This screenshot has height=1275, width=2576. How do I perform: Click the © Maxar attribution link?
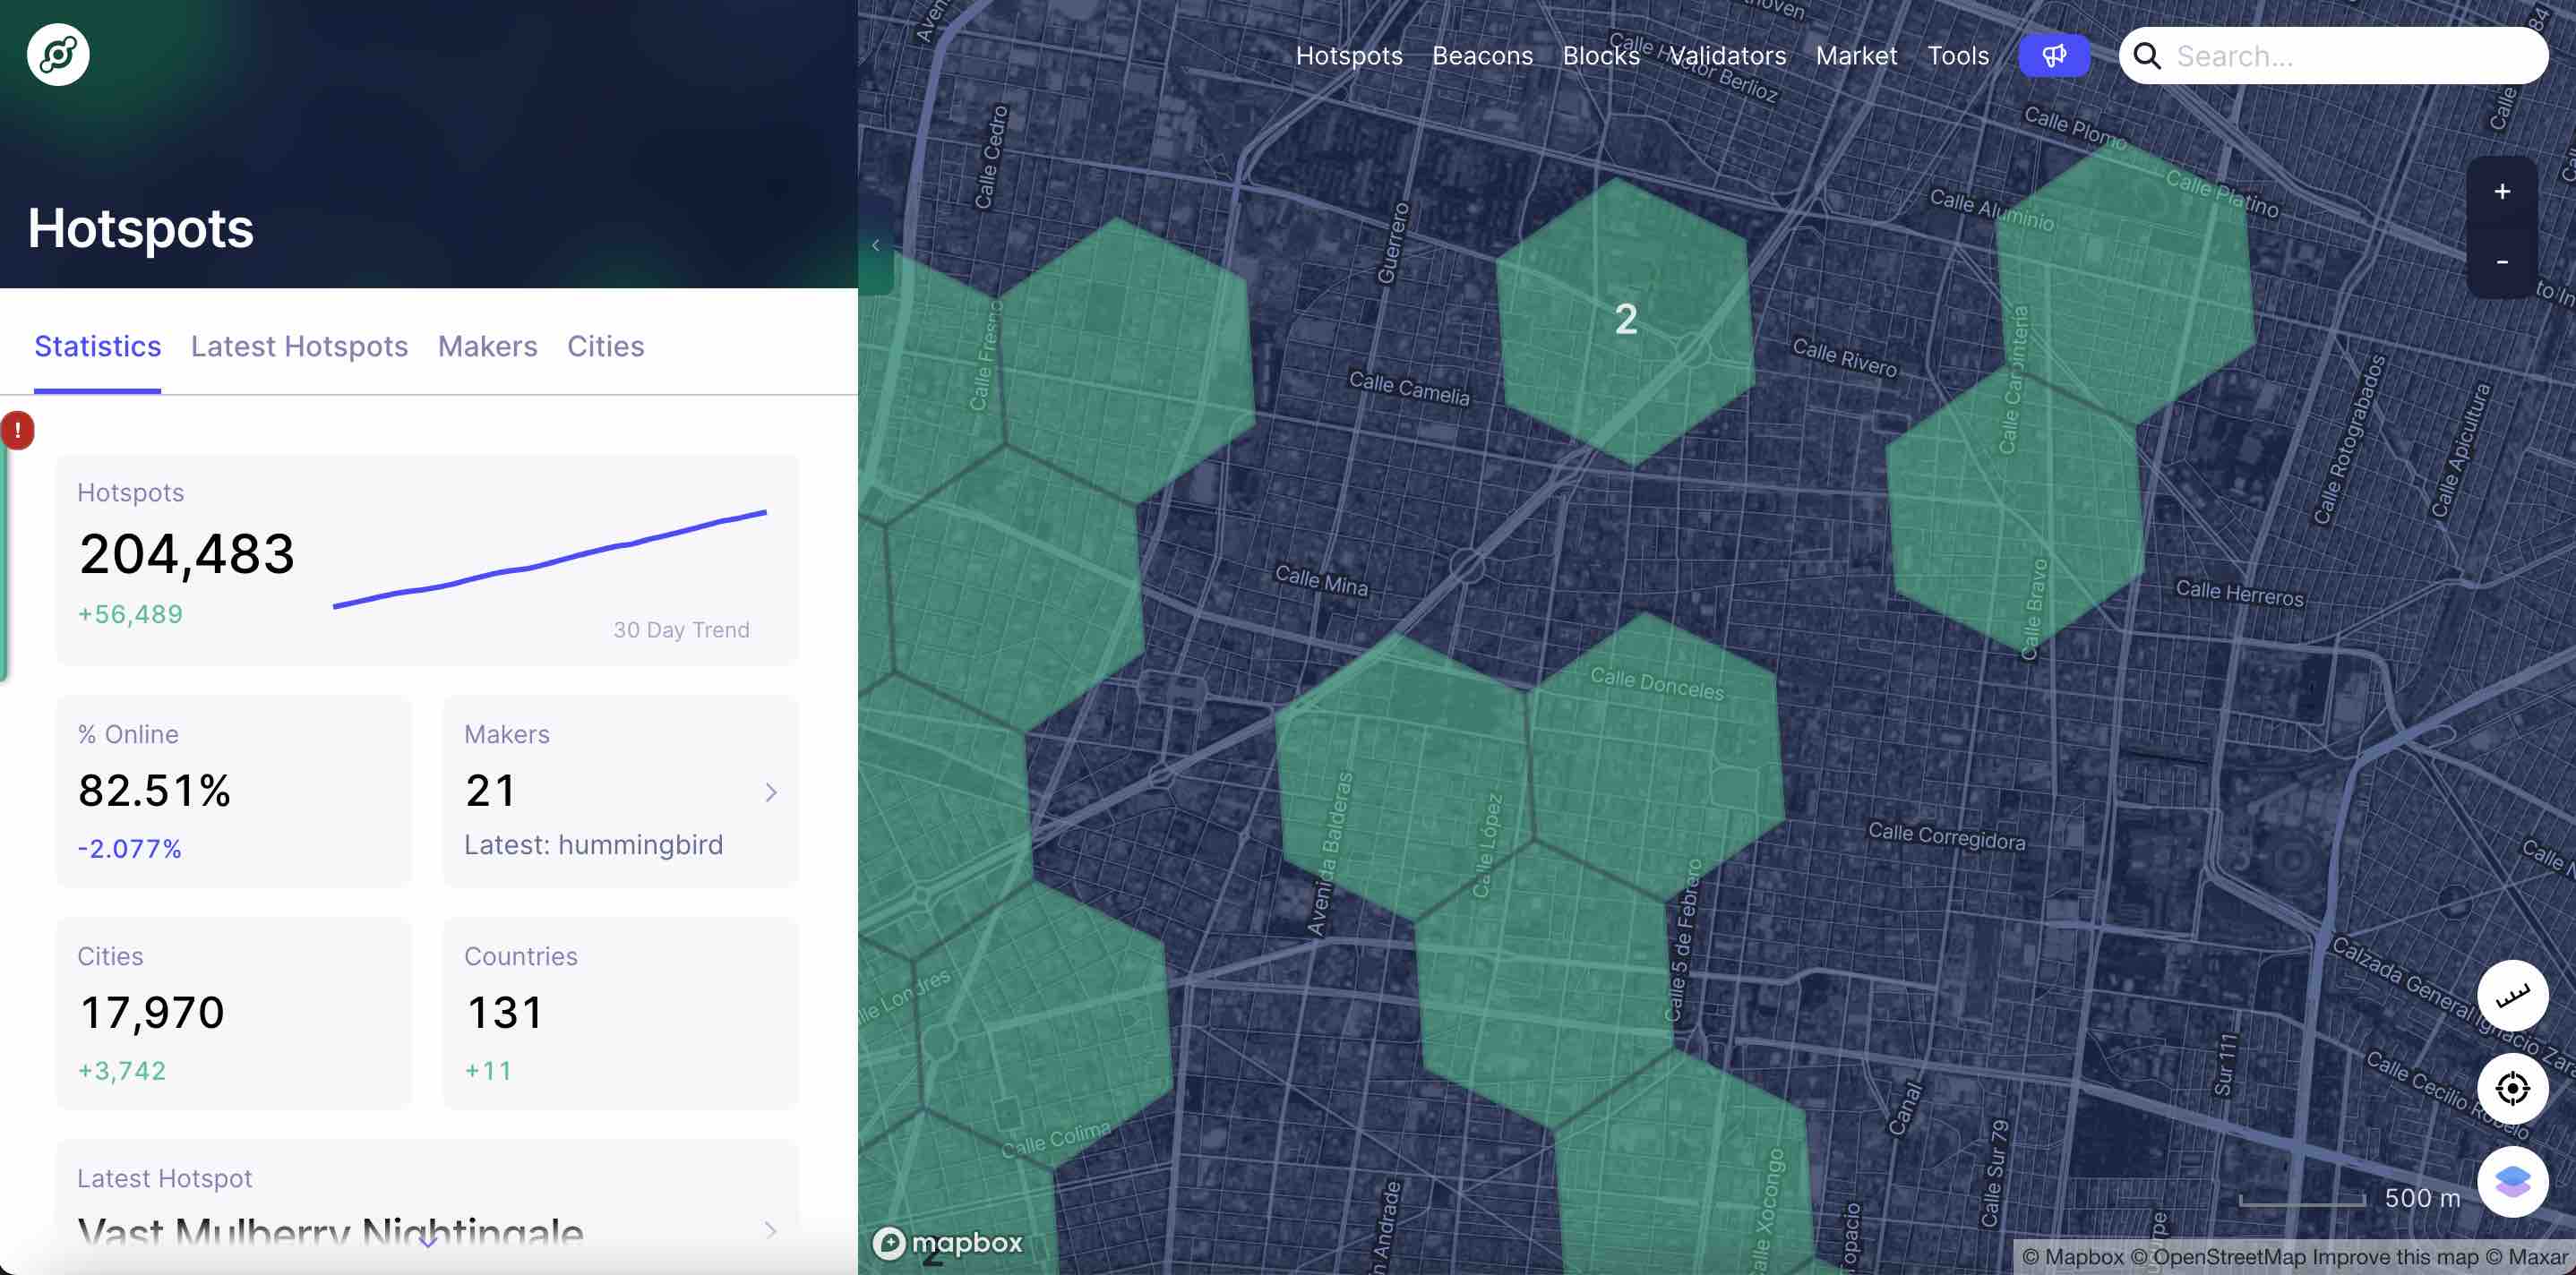2527,1257
